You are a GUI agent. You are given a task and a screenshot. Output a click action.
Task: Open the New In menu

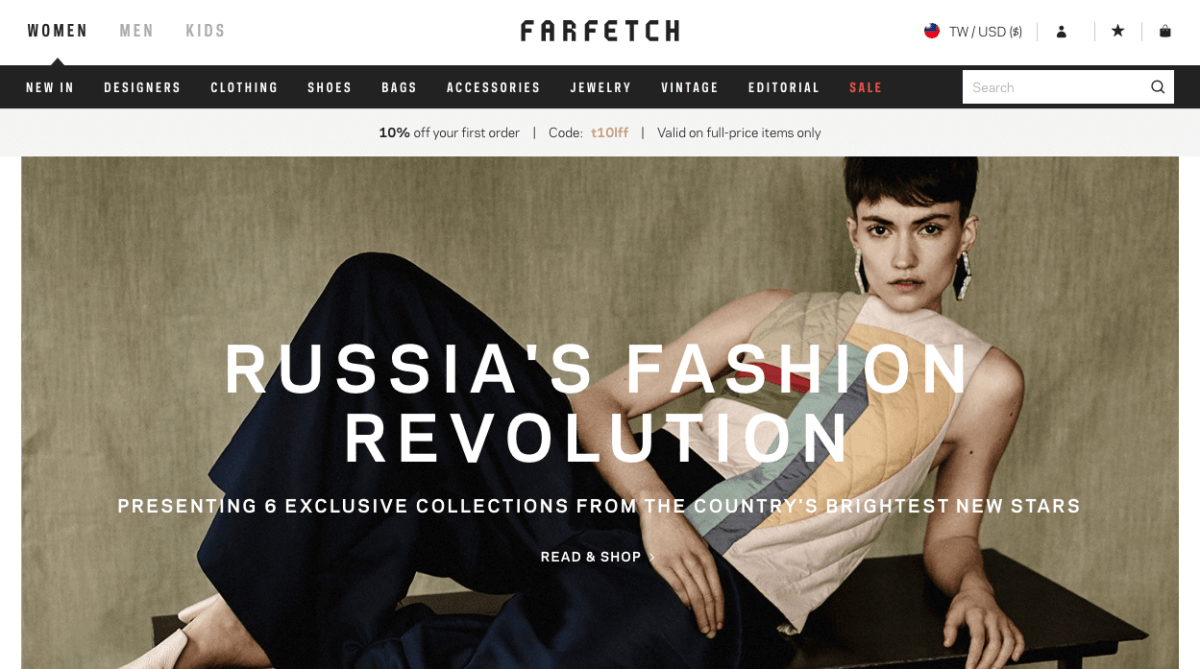point(50,88)
